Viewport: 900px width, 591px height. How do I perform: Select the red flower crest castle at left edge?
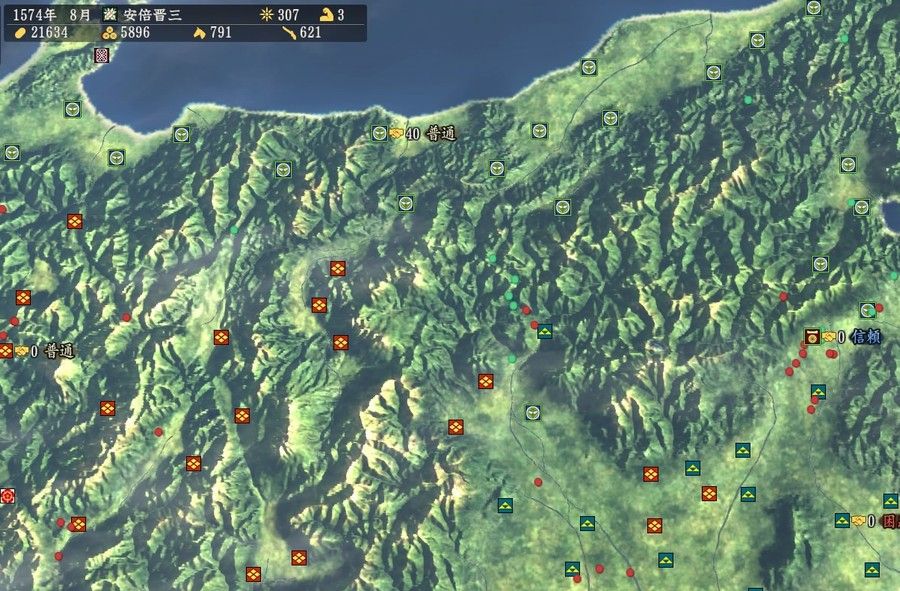7,496
